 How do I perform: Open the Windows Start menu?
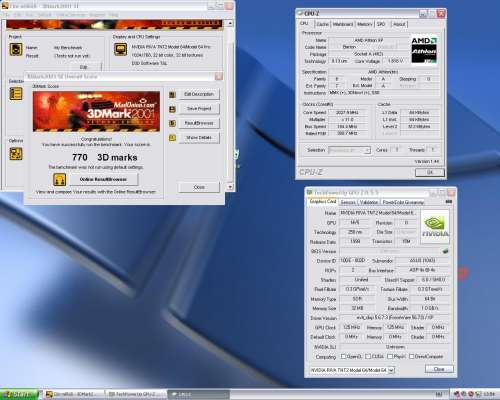(x=19, y=395)
